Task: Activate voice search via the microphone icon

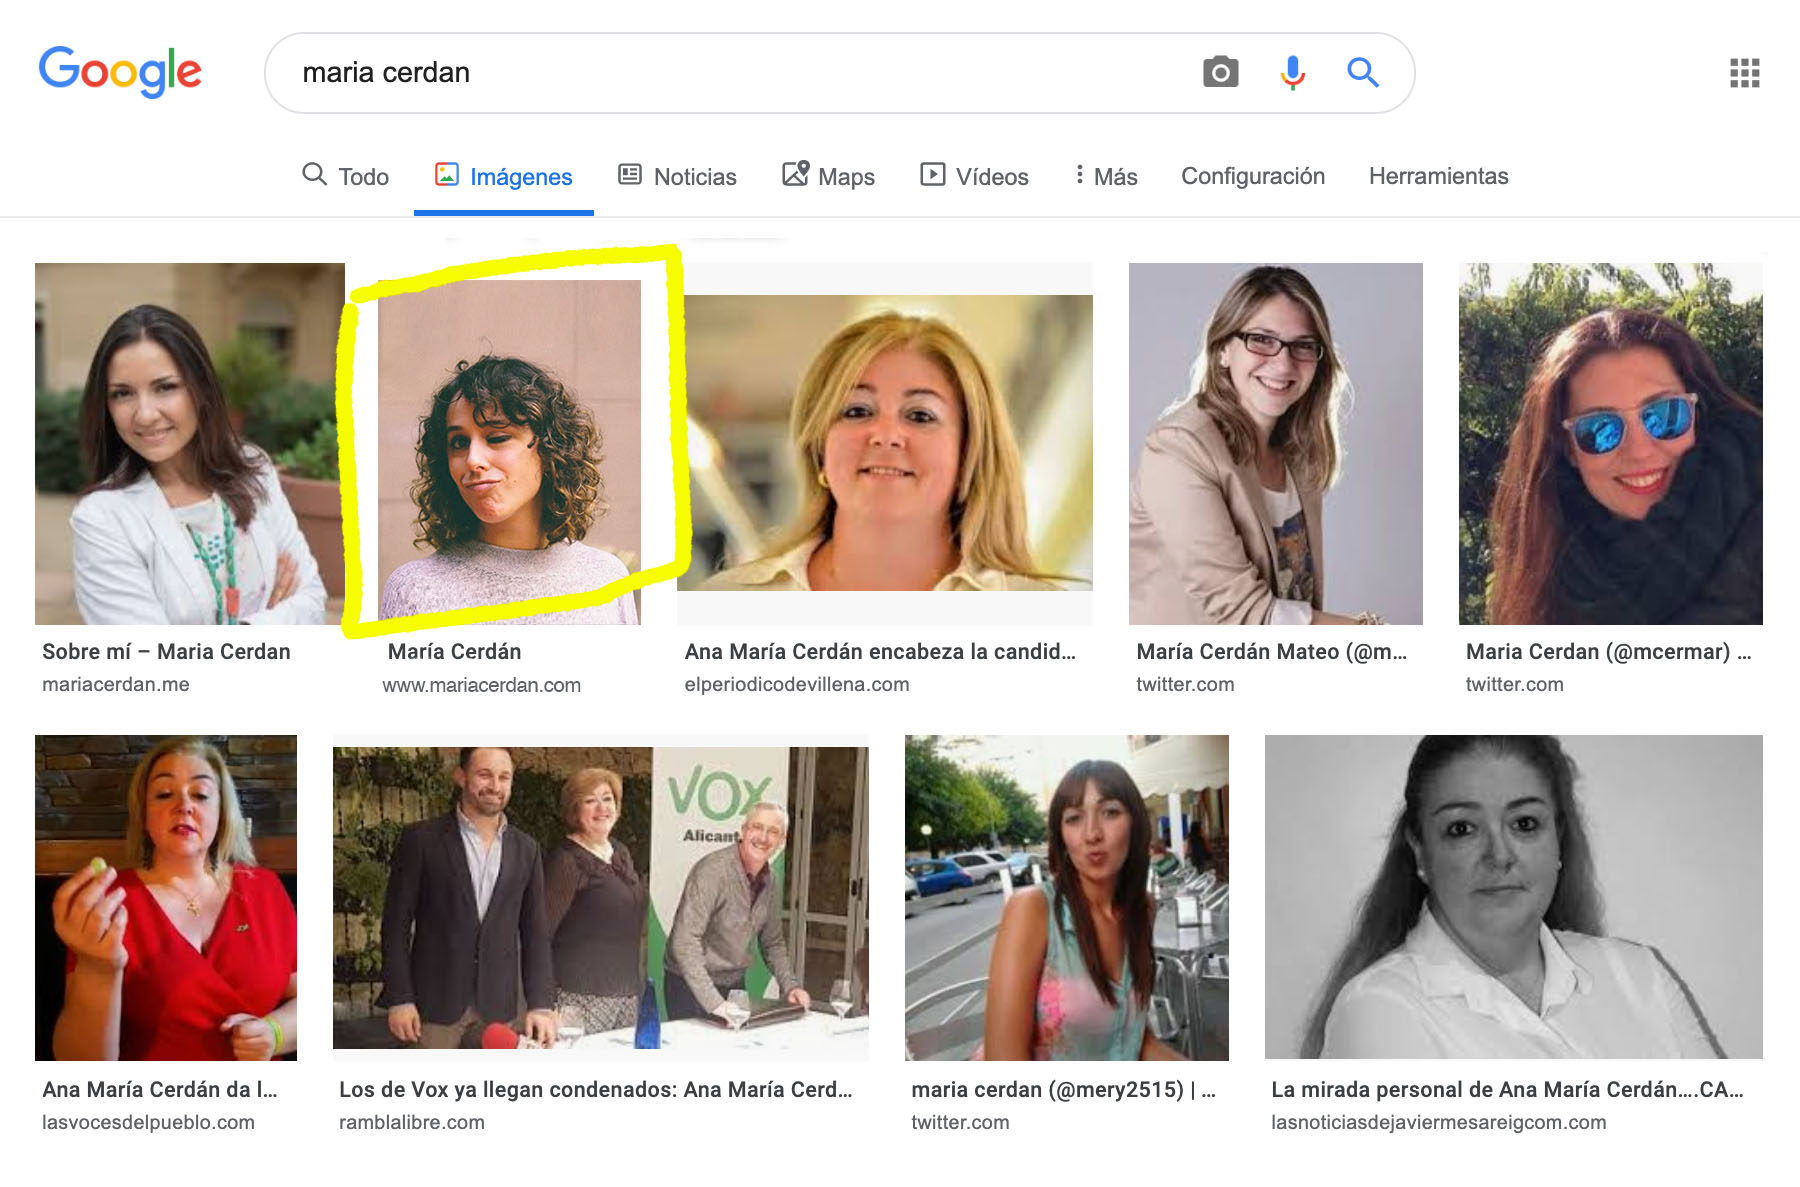Action: click(x=1292, y=71)
